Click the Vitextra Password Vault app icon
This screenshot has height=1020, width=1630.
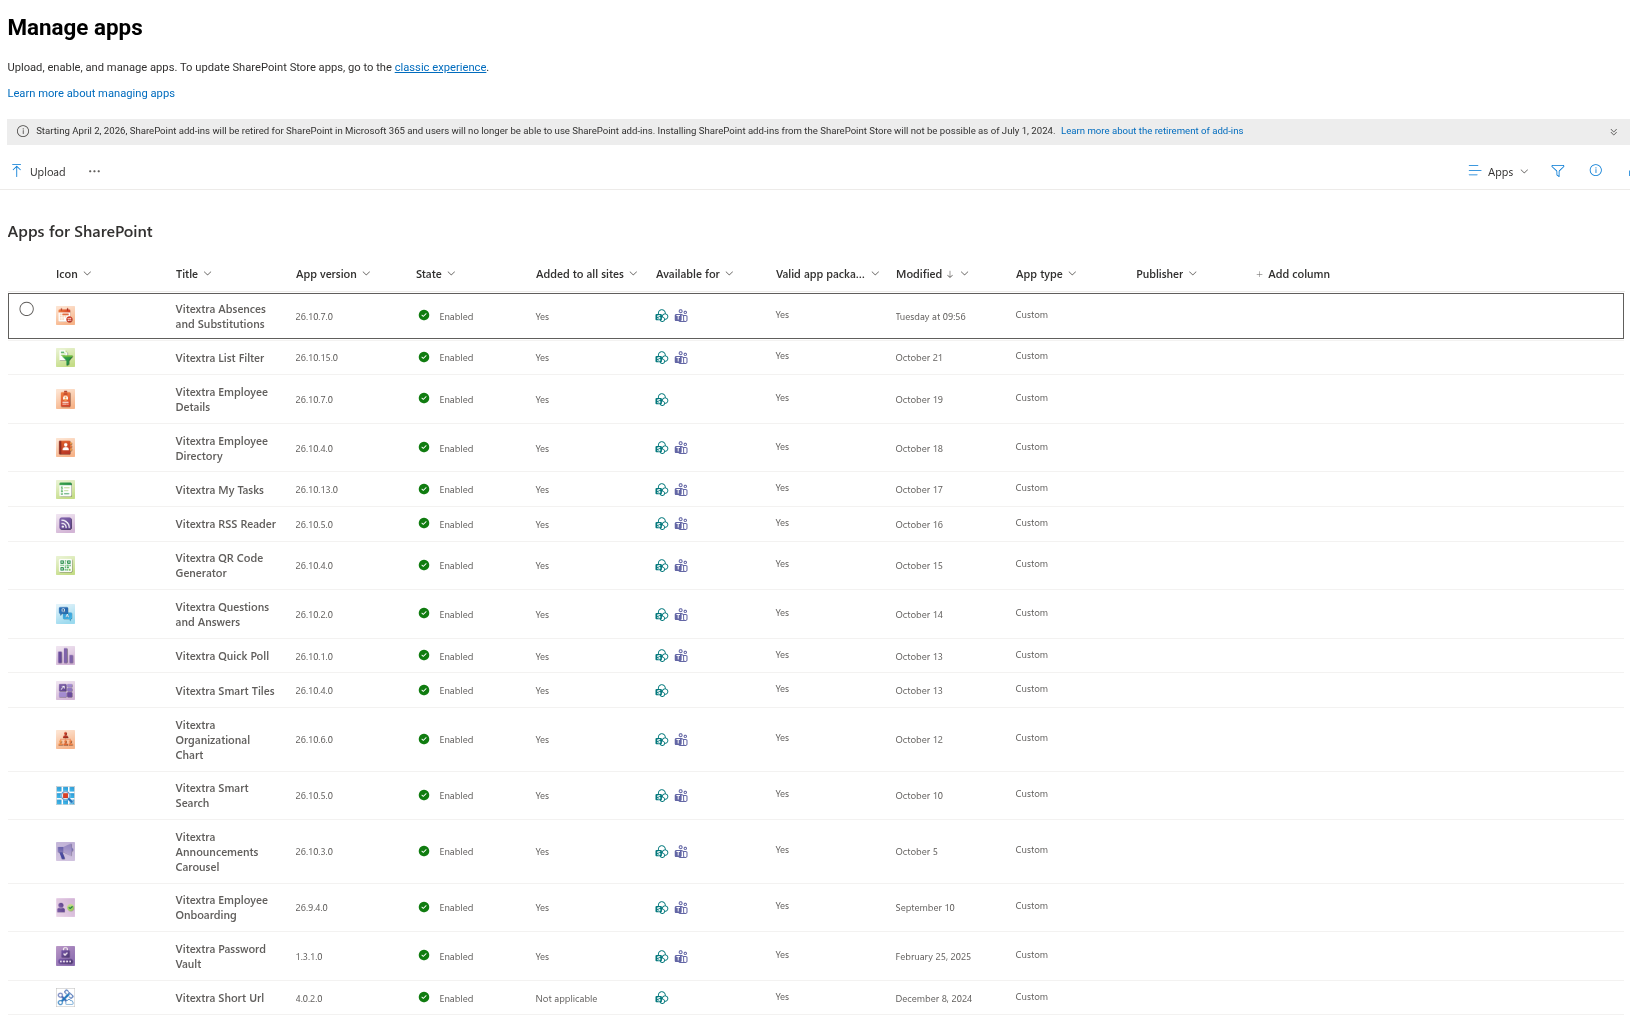[x=65, y=956]
